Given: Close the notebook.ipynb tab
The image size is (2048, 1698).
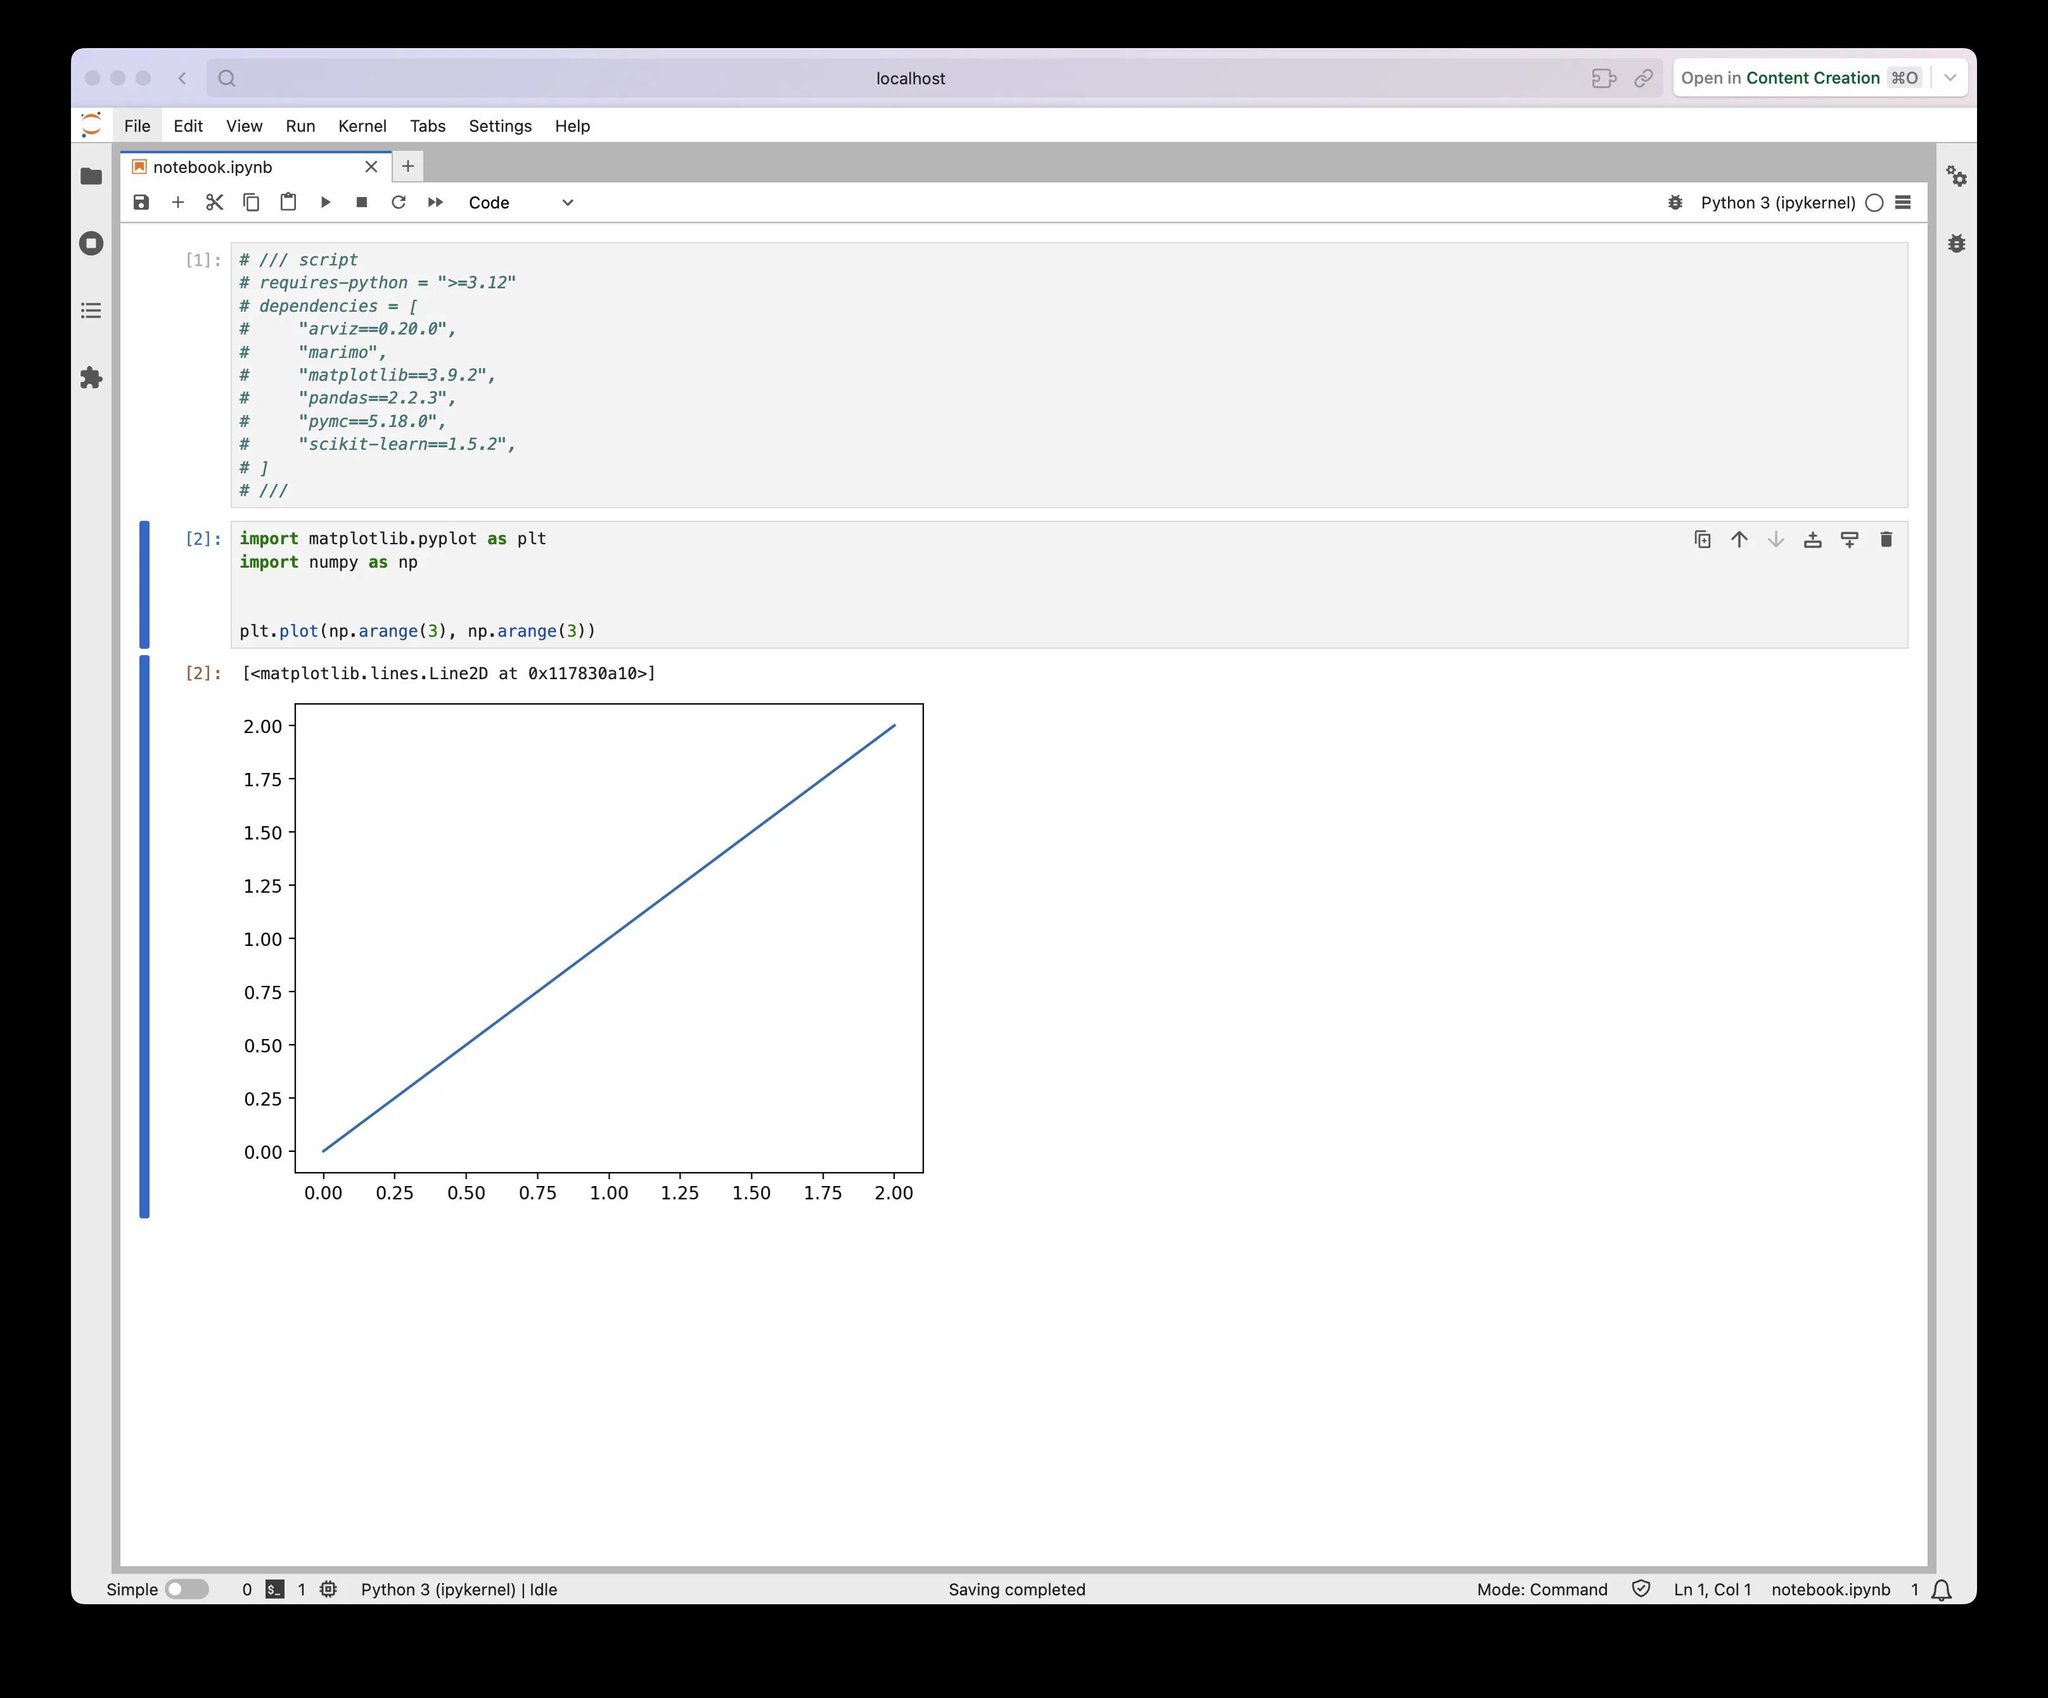Looking at the screenshot, I should [371, 167].
